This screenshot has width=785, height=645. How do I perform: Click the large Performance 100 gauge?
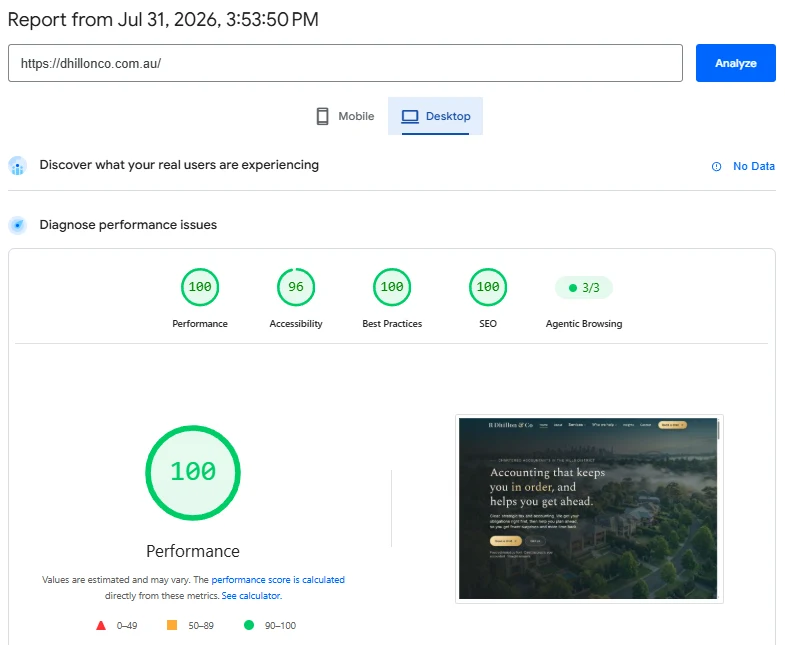(x=193, y=472)
